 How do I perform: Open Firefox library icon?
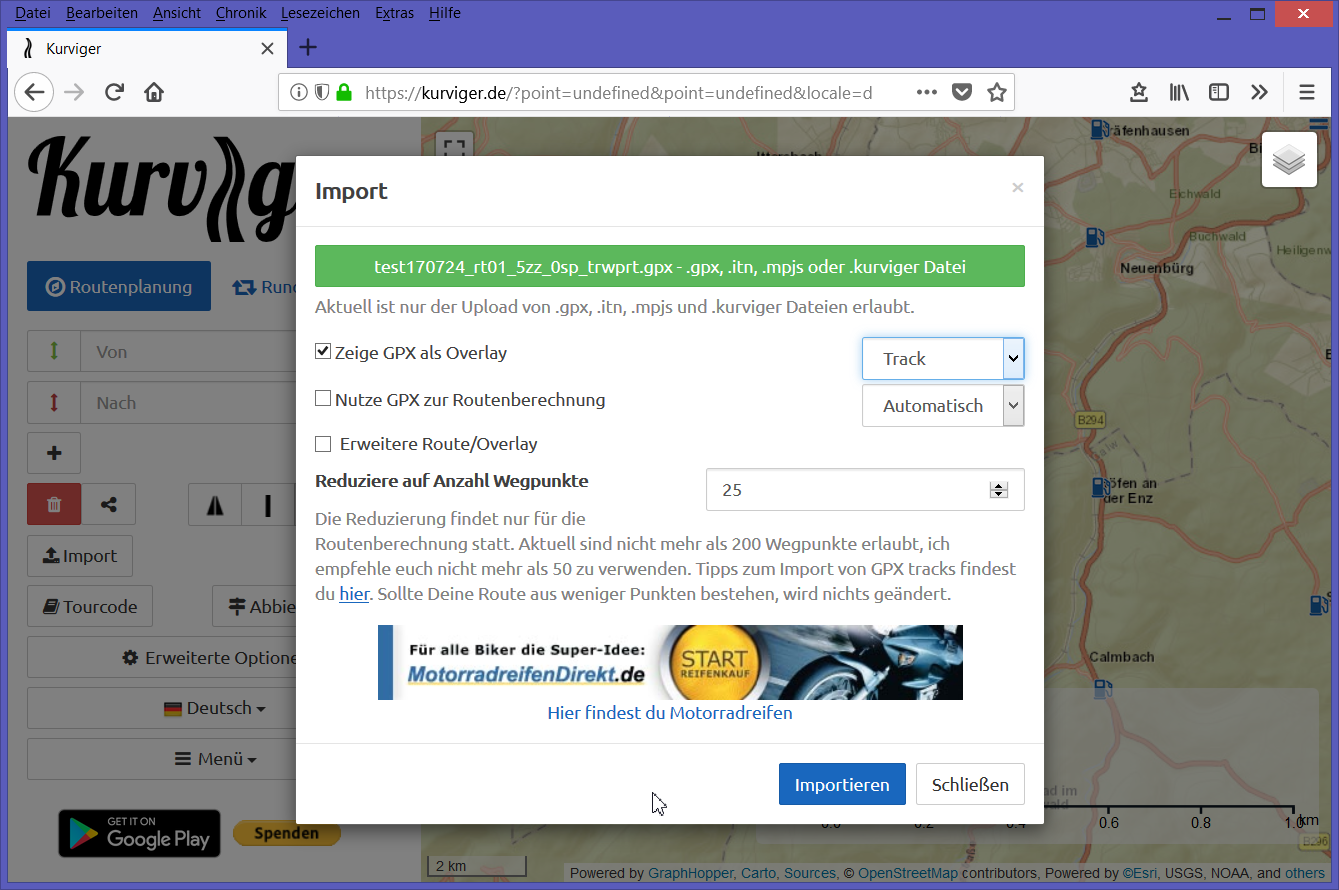pyautogui.click(x=1179, y=92)
